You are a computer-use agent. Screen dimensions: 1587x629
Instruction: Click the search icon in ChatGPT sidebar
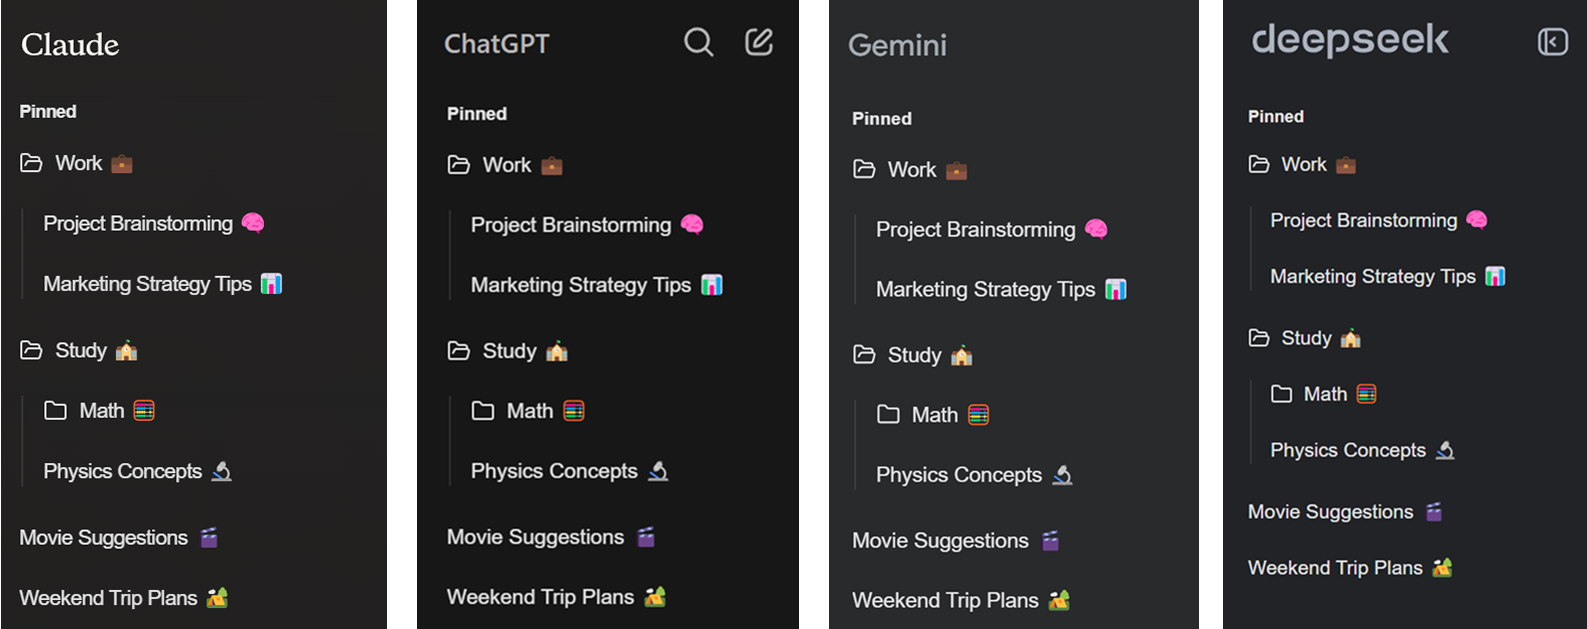click(x=698, y=42)
